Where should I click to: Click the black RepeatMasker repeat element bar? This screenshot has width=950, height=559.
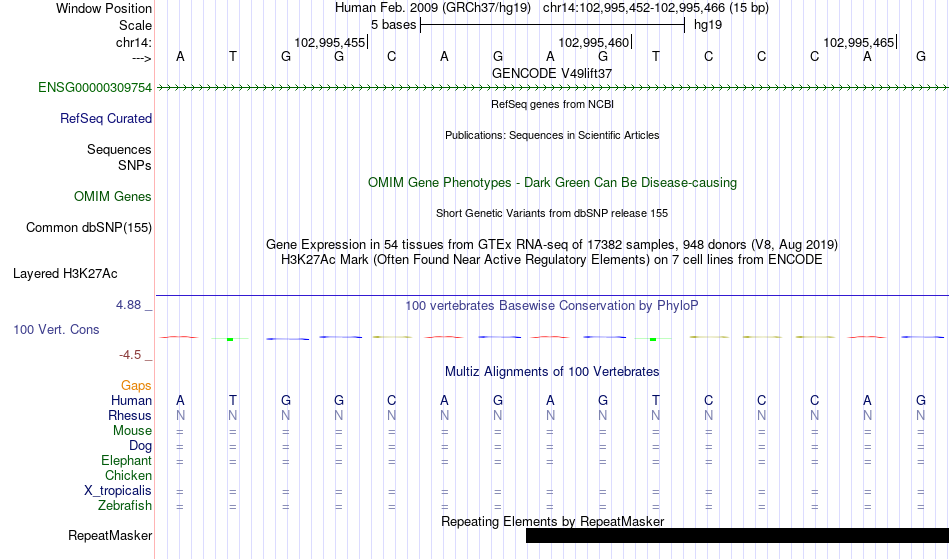tap(737, 535)
